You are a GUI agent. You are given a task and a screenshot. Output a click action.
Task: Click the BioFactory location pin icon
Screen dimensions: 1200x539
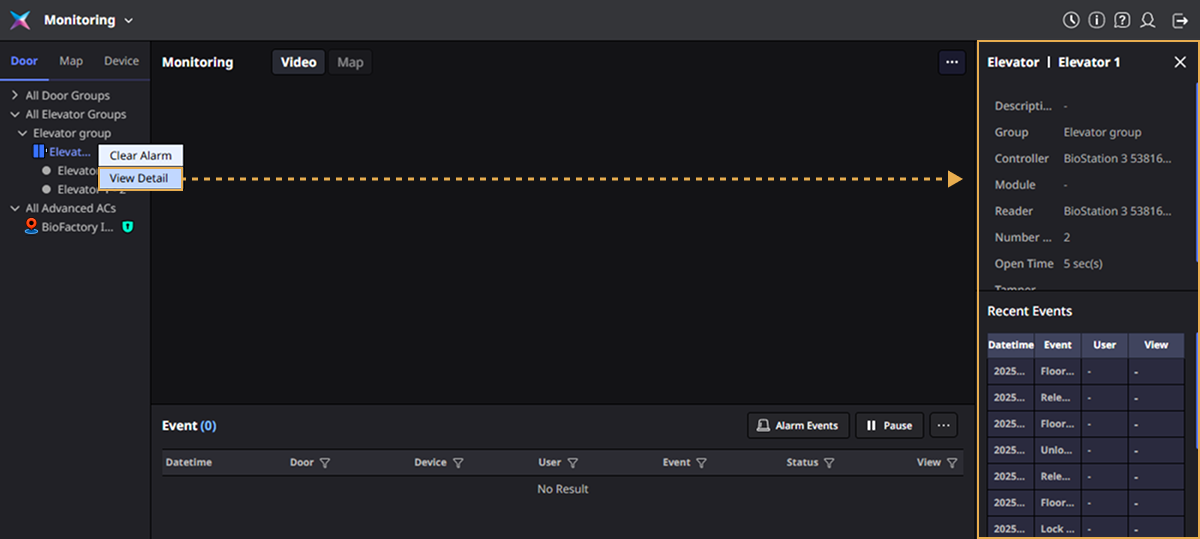tap(31, 227)
